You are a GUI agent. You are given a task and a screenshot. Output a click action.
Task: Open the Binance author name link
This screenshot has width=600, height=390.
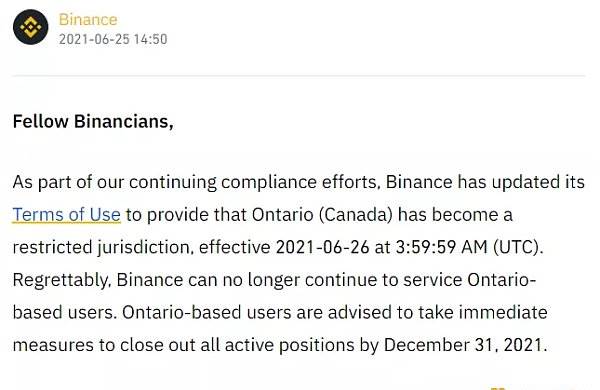88,20
